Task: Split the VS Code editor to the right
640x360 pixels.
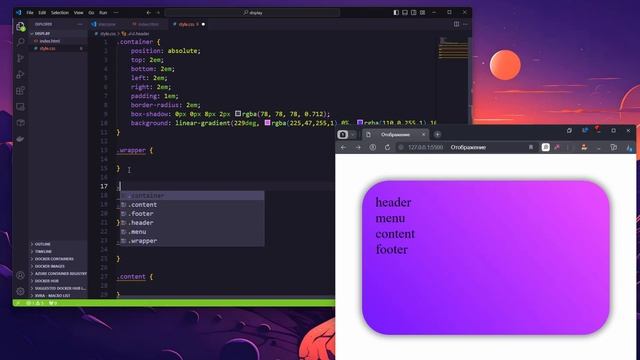Action: (x=456, y=24)
